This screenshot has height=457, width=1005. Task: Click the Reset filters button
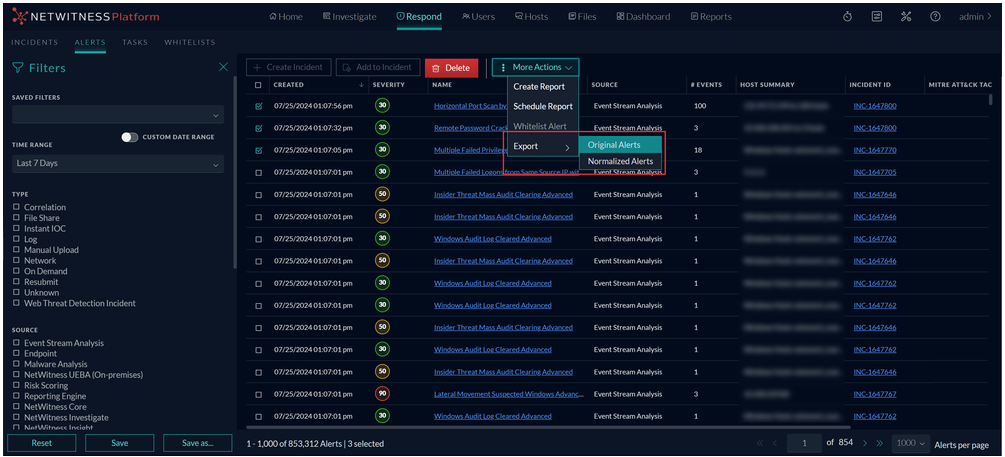pyautogui.click(x=42, y=443)
